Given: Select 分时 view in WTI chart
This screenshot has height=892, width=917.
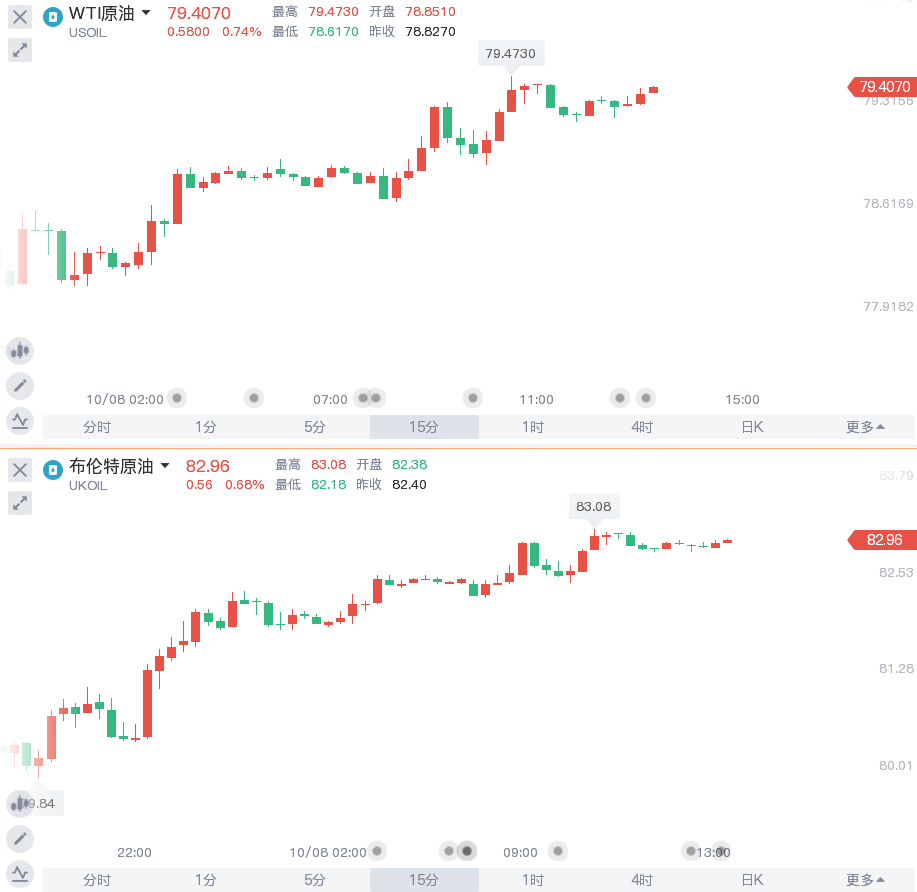Looking at the screenshot, I should coord(97,427).
